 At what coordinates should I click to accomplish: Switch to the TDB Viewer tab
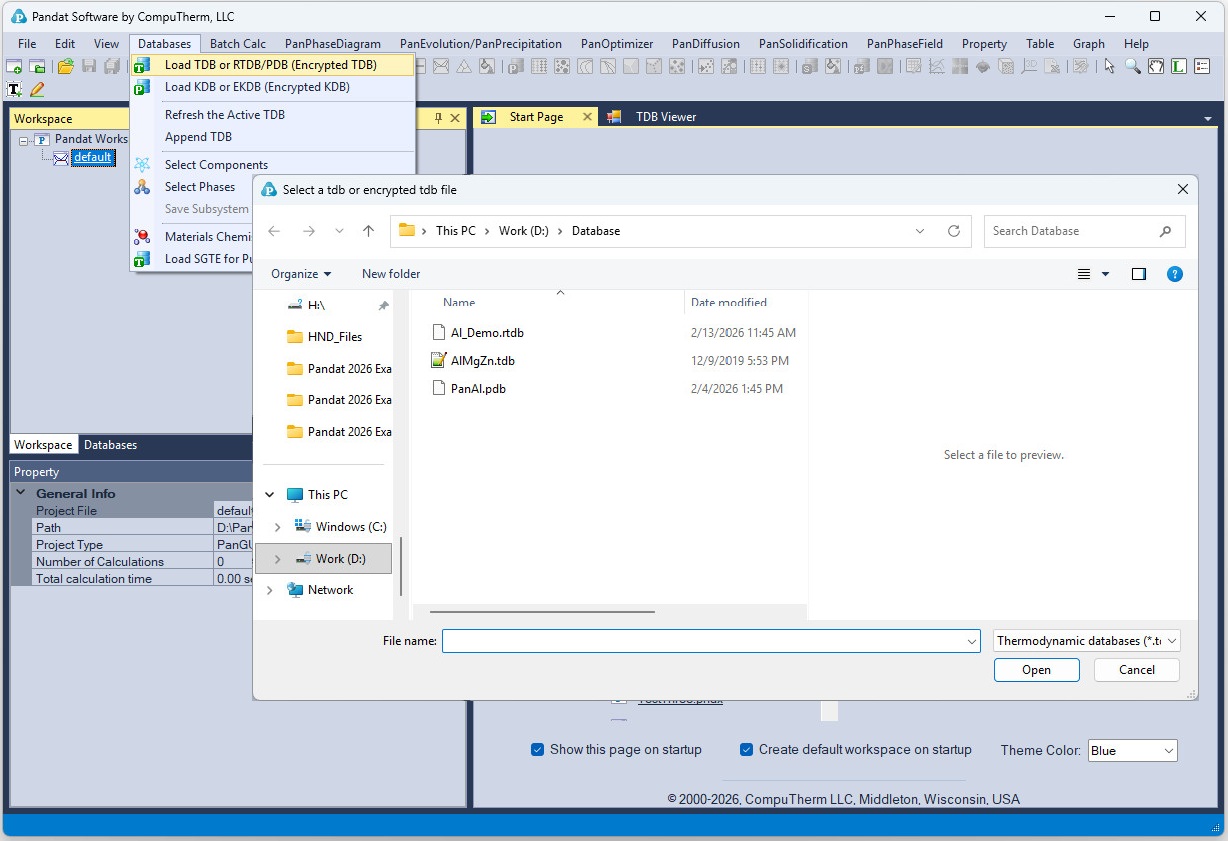665,117
